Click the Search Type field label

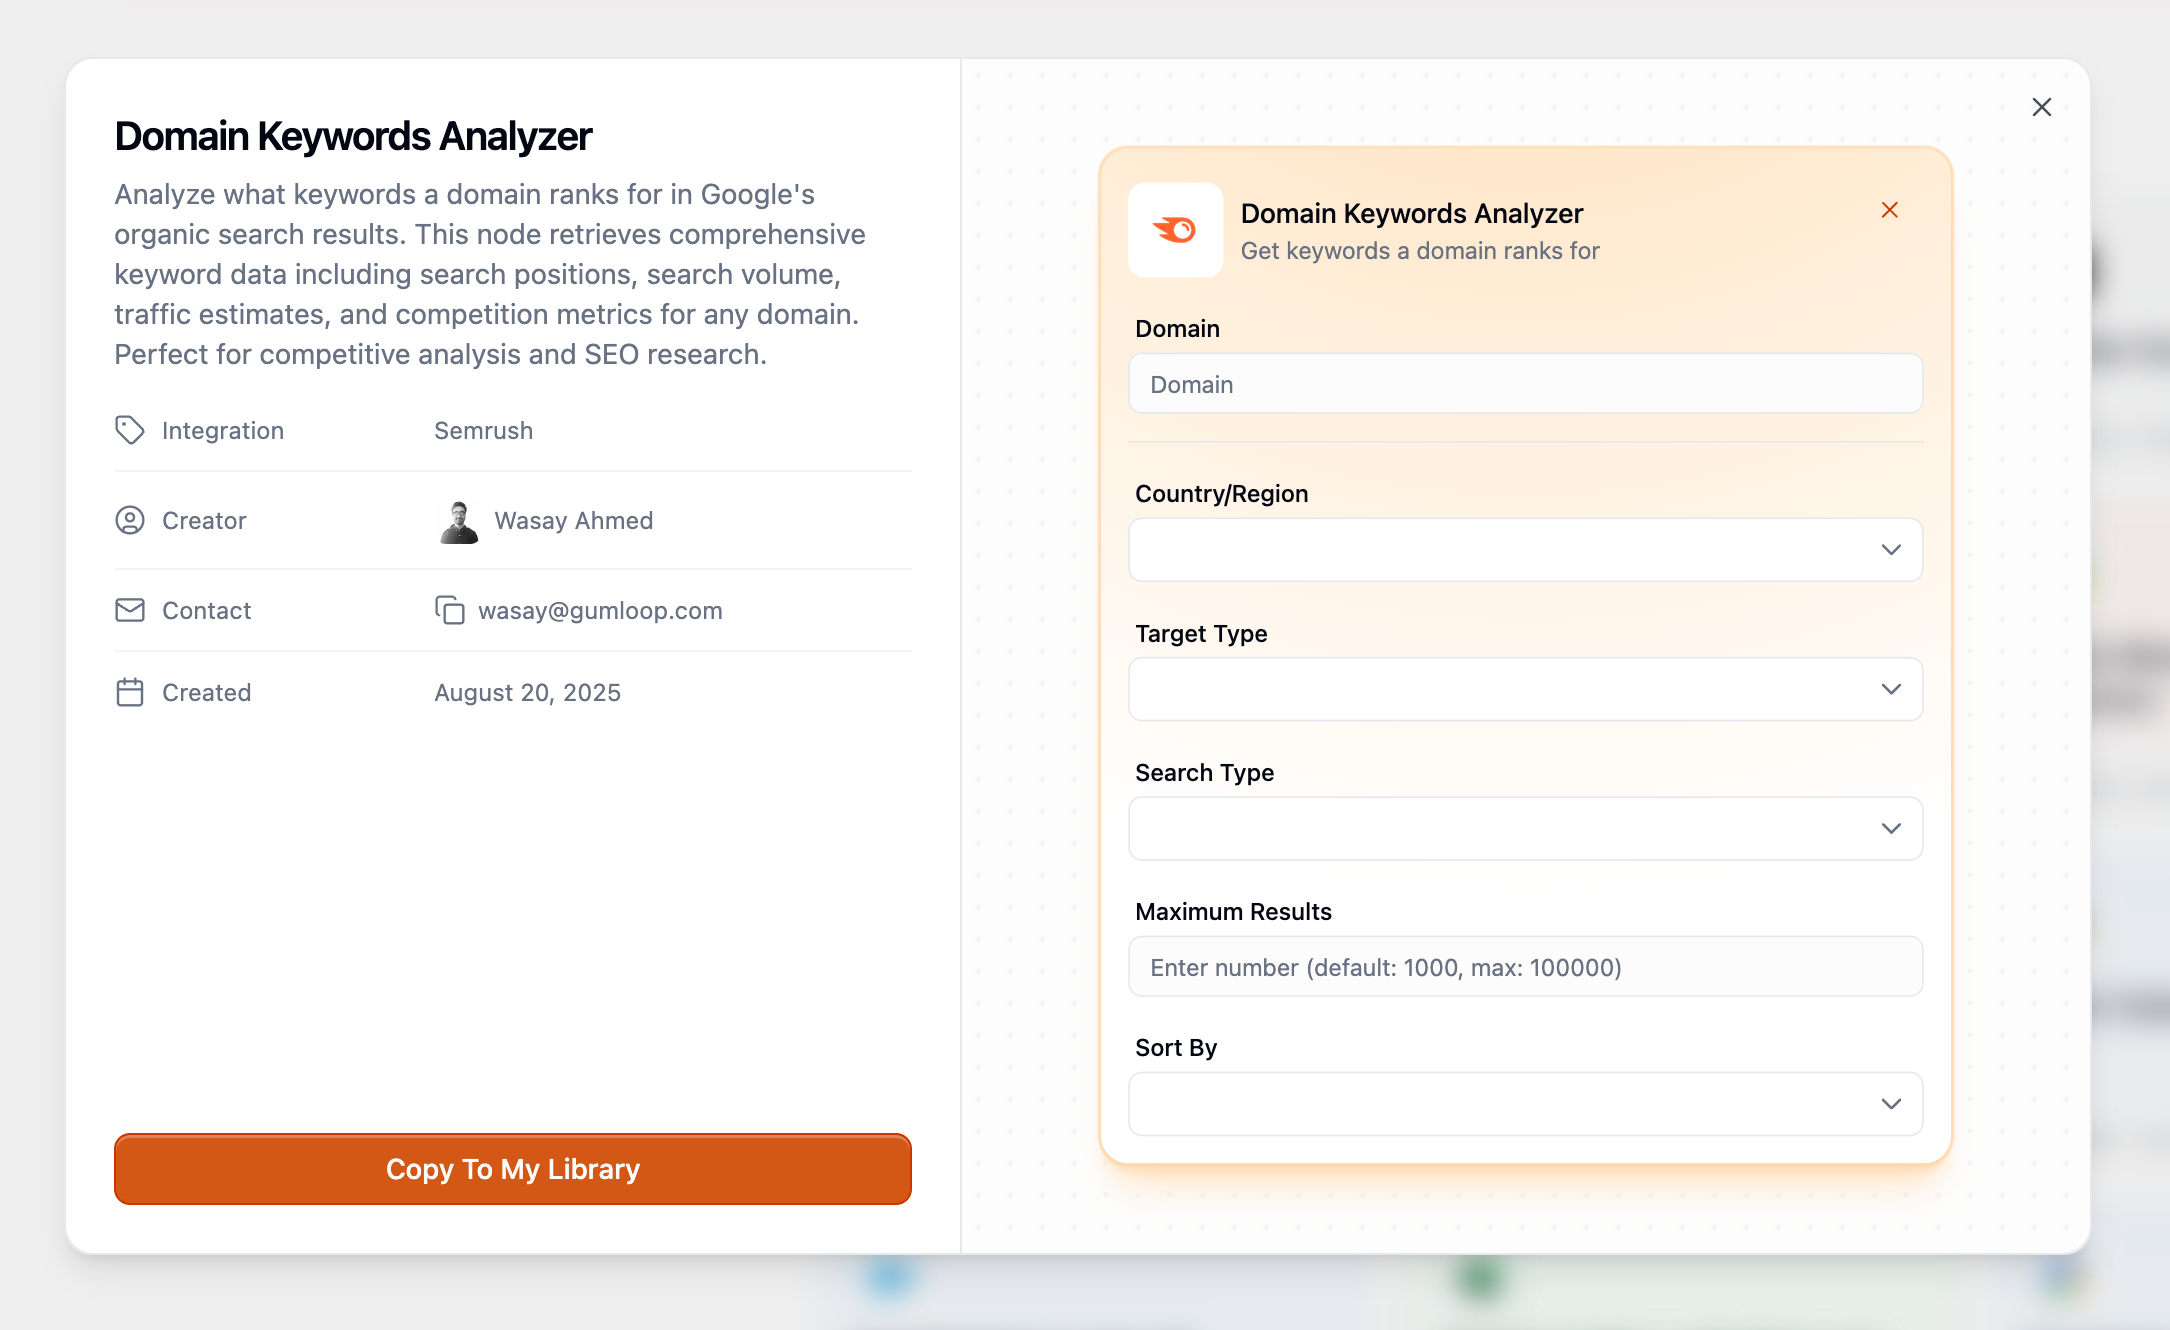1205,773
